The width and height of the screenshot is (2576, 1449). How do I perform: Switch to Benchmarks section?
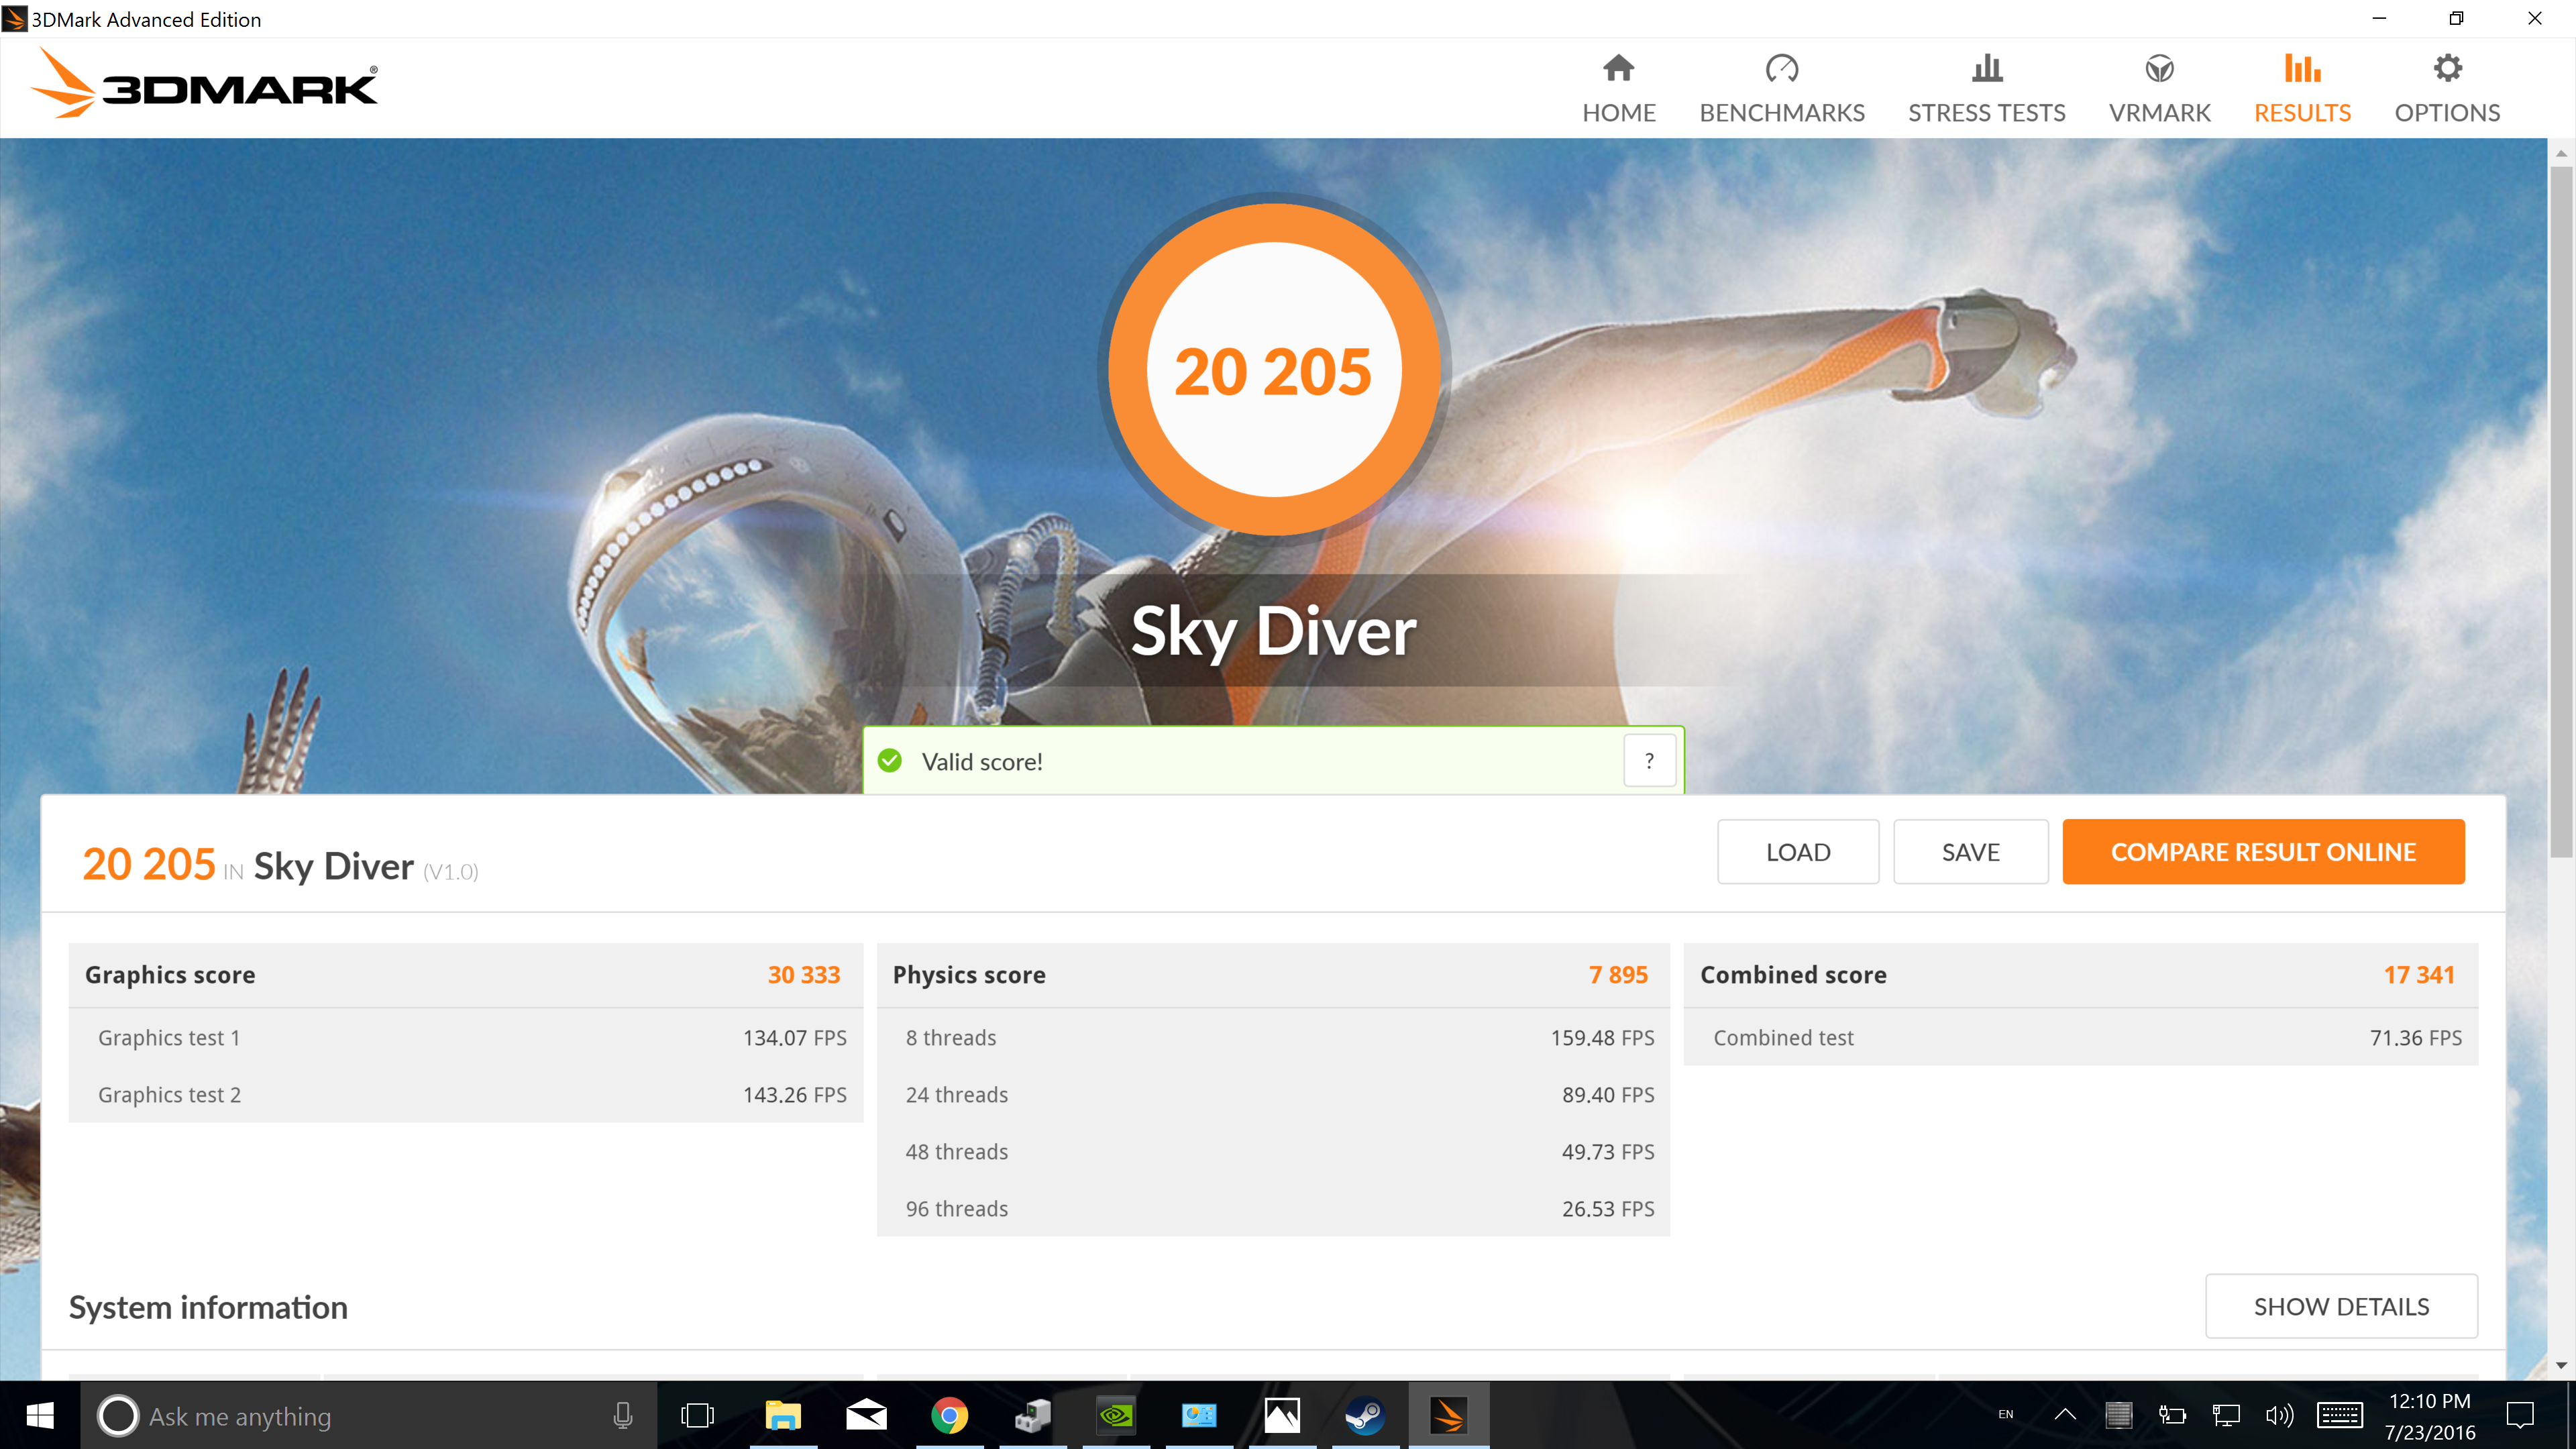pyautogui.click(x=1782, y=89)
